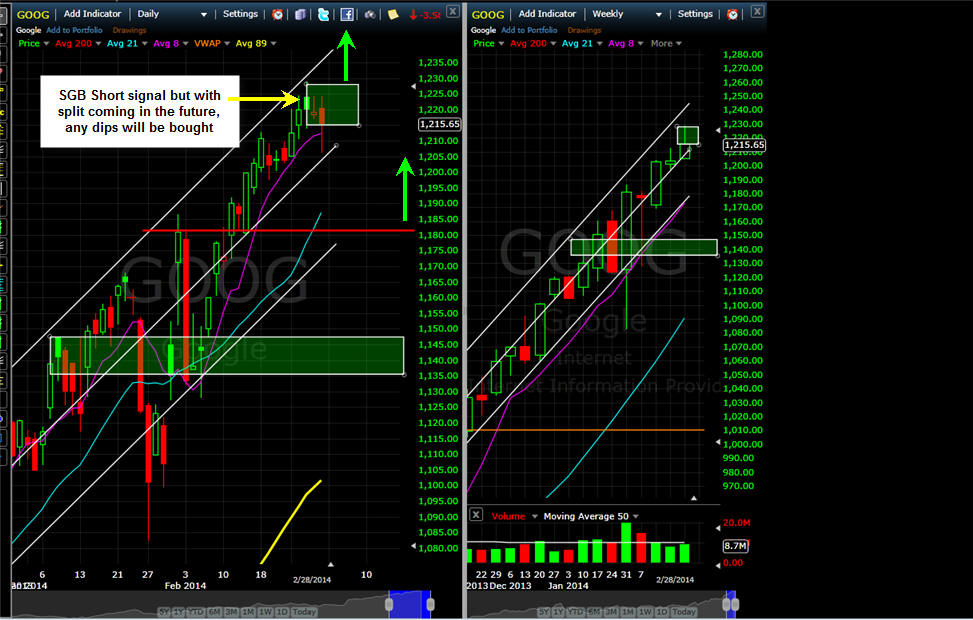The image size is (973, 620).
Task: Click the stacked pages icon in daily toolbar
Action: pos(300,14)
